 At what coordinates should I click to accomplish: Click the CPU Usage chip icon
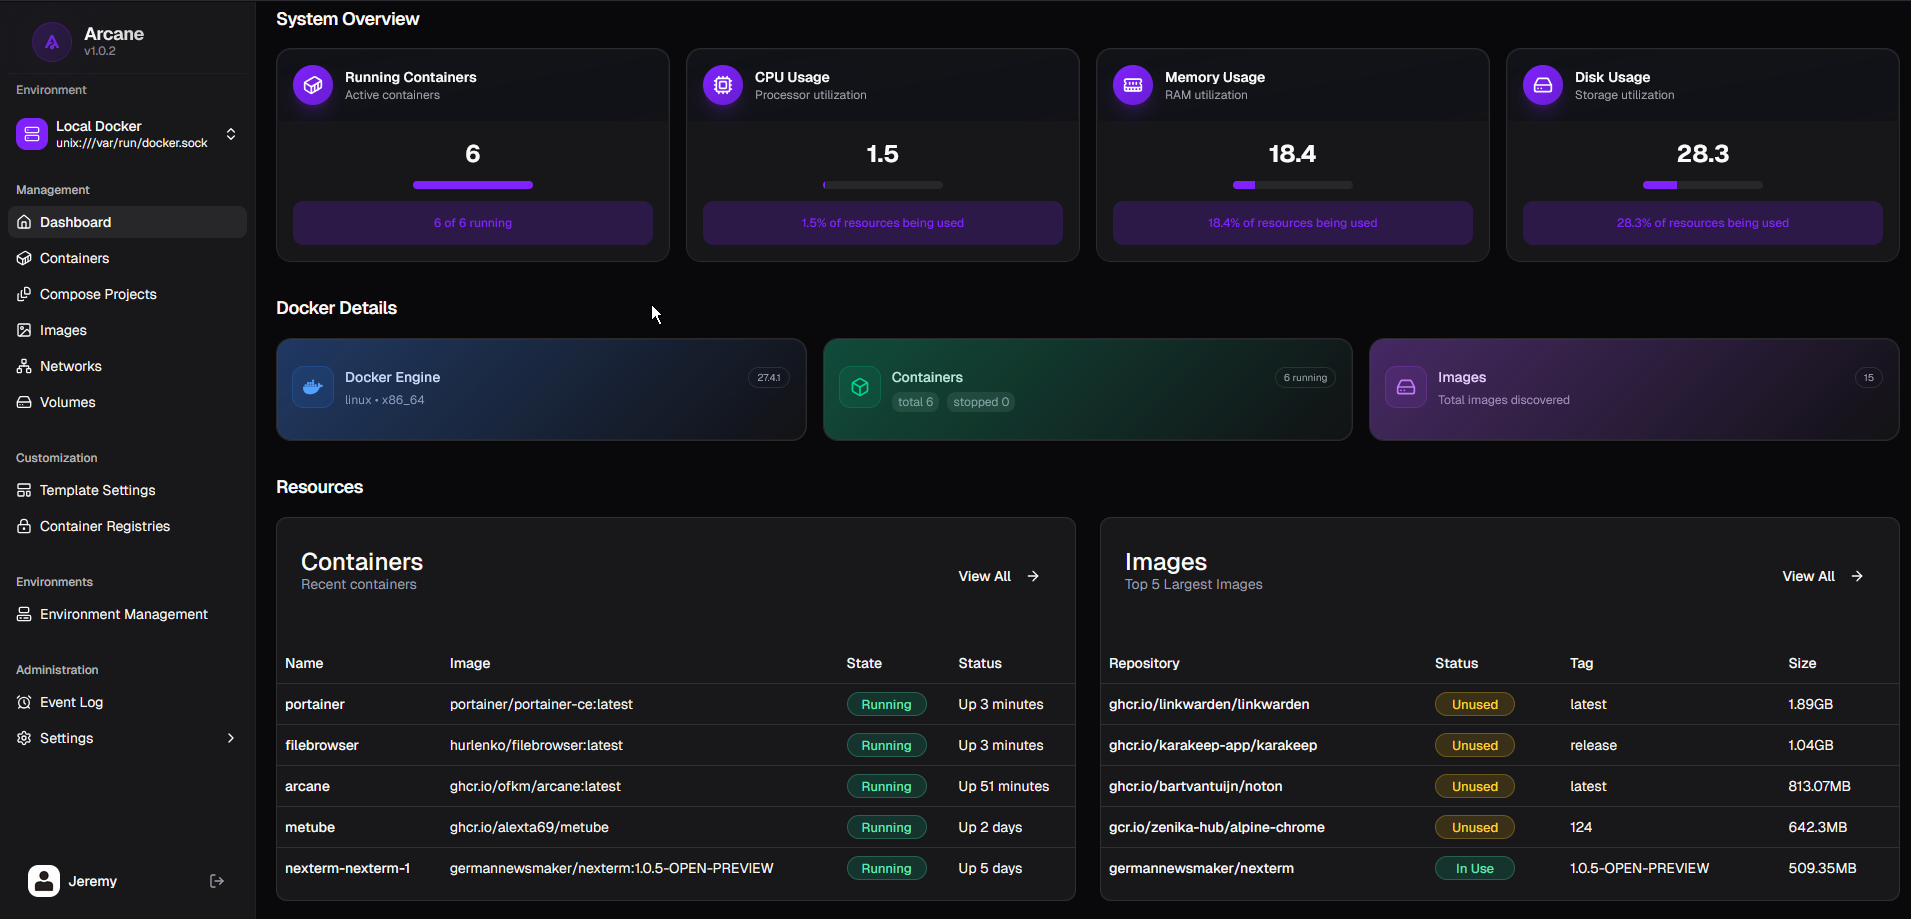coord(723,85)
